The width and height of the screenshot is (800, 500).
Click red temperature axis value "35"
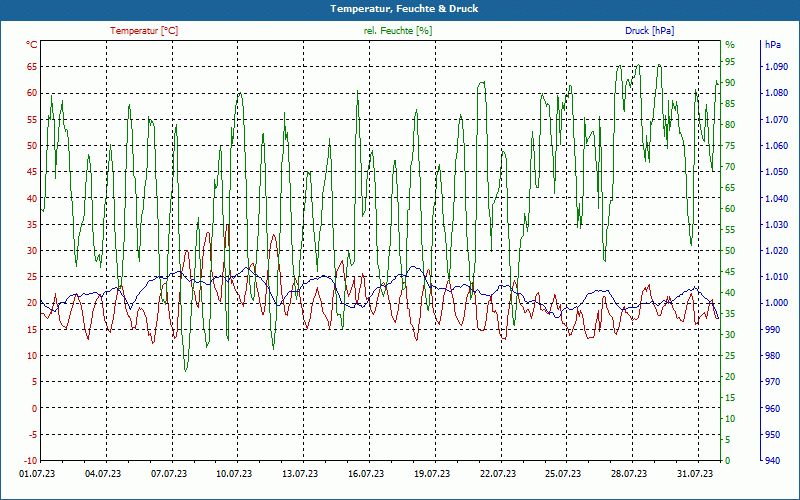[32, 224]
